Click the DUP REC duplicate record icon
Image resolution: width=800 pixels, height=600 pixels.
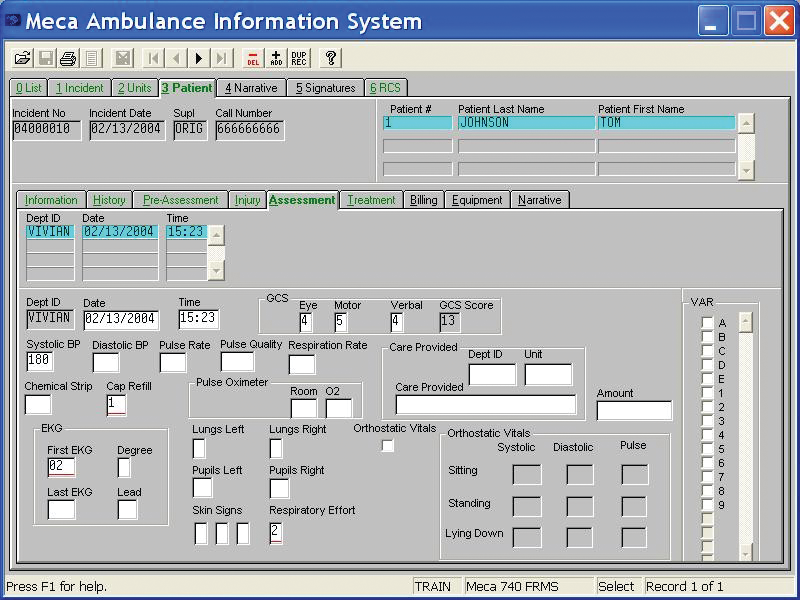click(x=299, y=59)
